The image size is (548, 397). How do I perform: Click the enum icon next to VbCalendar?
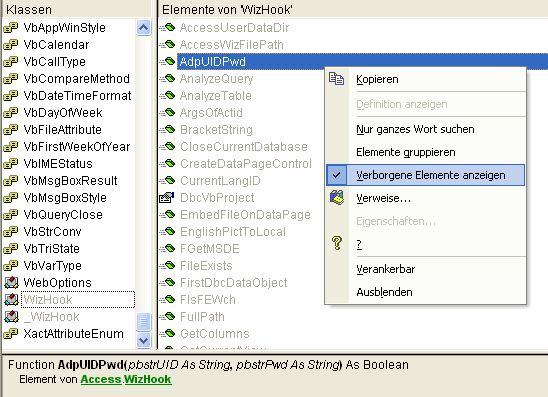[x=11, y=45]
